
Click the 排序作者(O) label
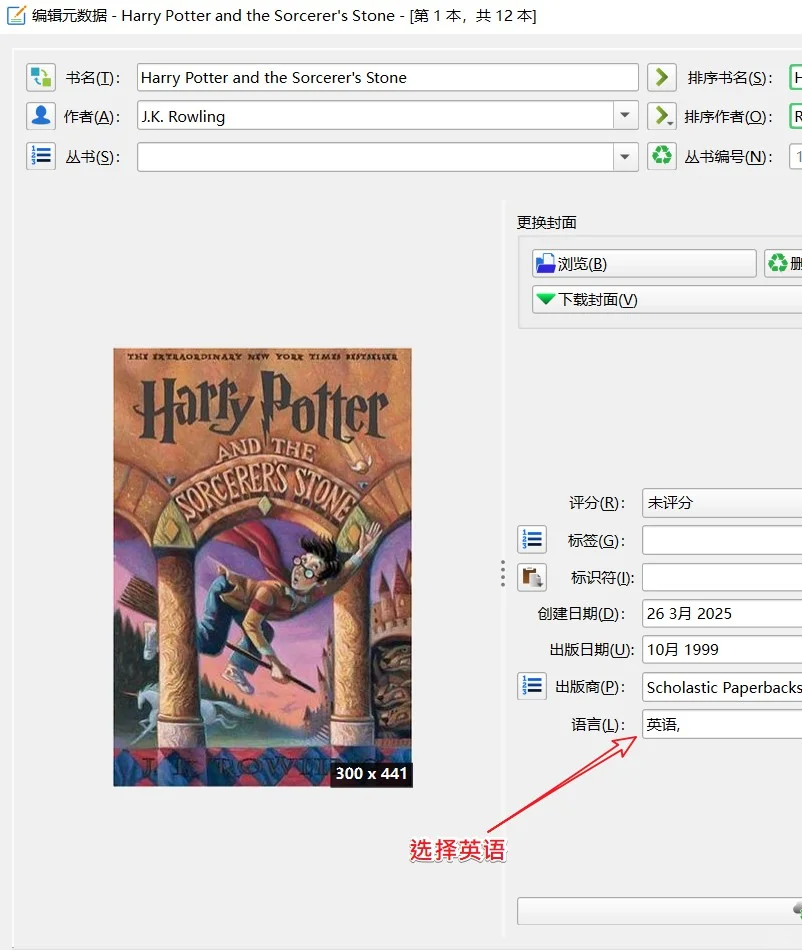pos(728,116)
